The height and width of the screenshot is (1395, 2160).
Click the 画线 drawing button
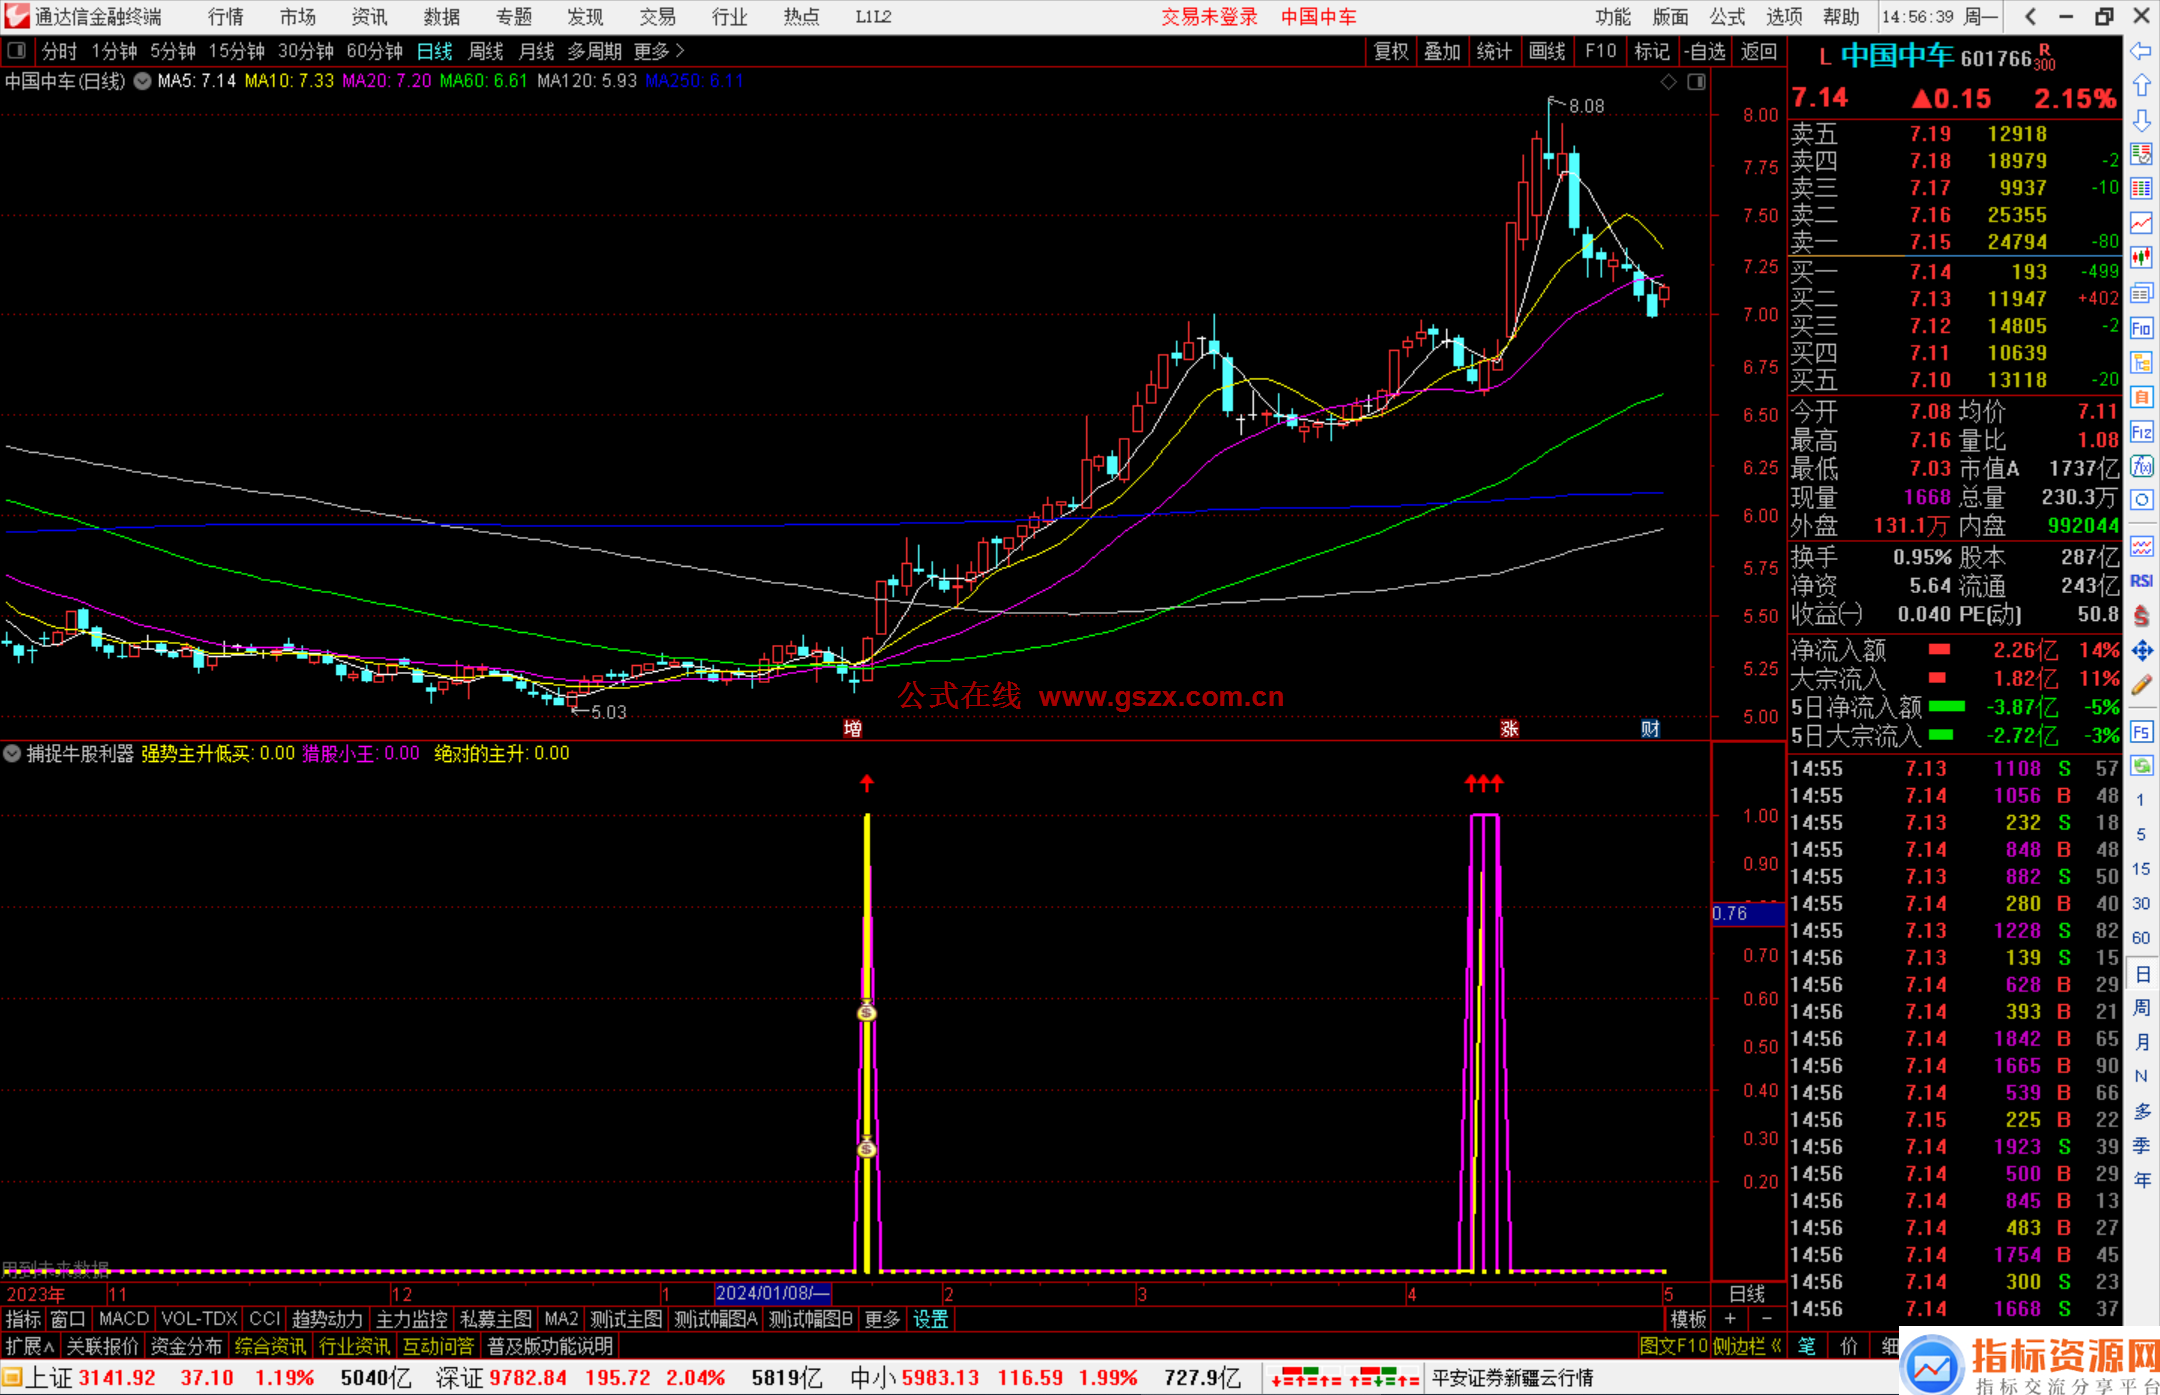pyautogui.click(x=1547, y=51)
